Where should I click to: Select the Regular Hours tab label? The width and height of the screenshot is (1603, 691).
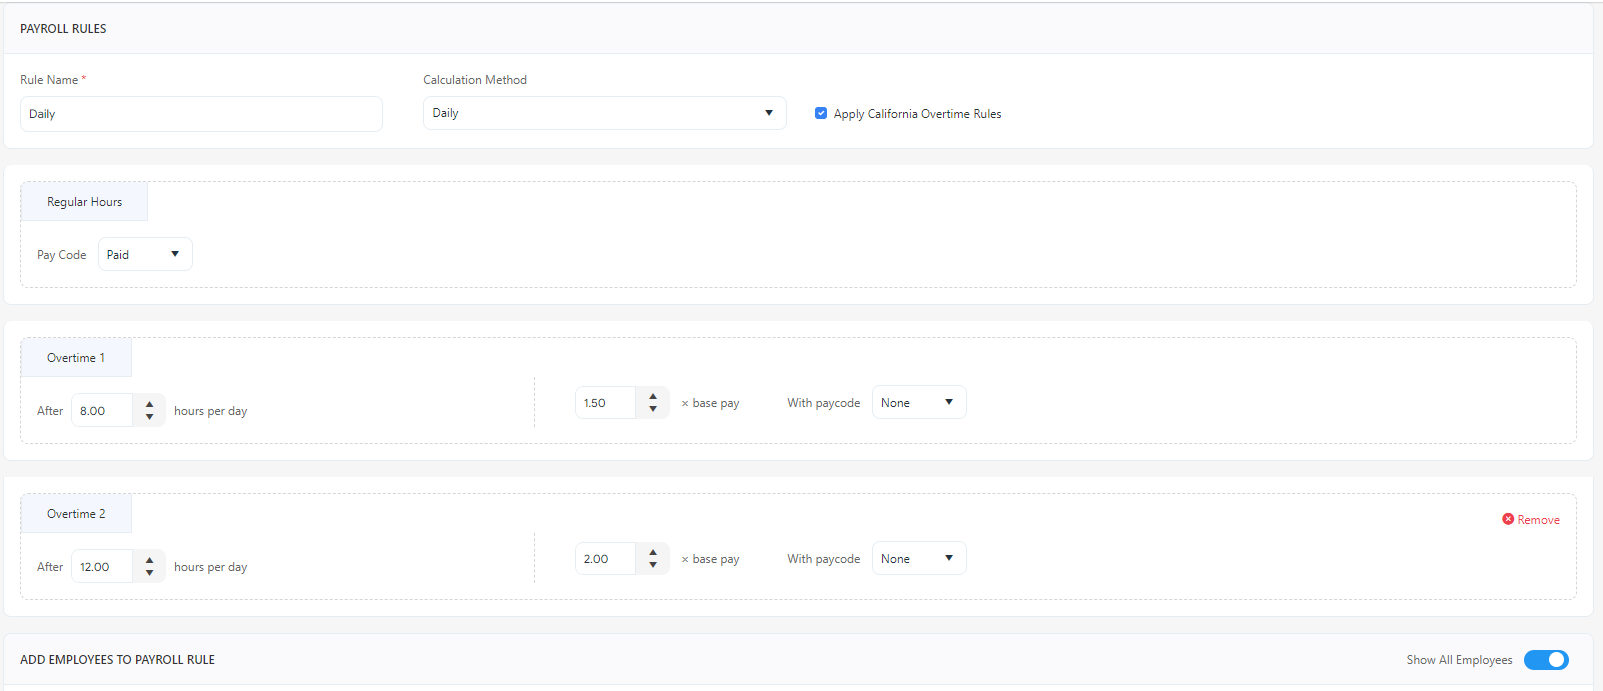tap(85, 202)
